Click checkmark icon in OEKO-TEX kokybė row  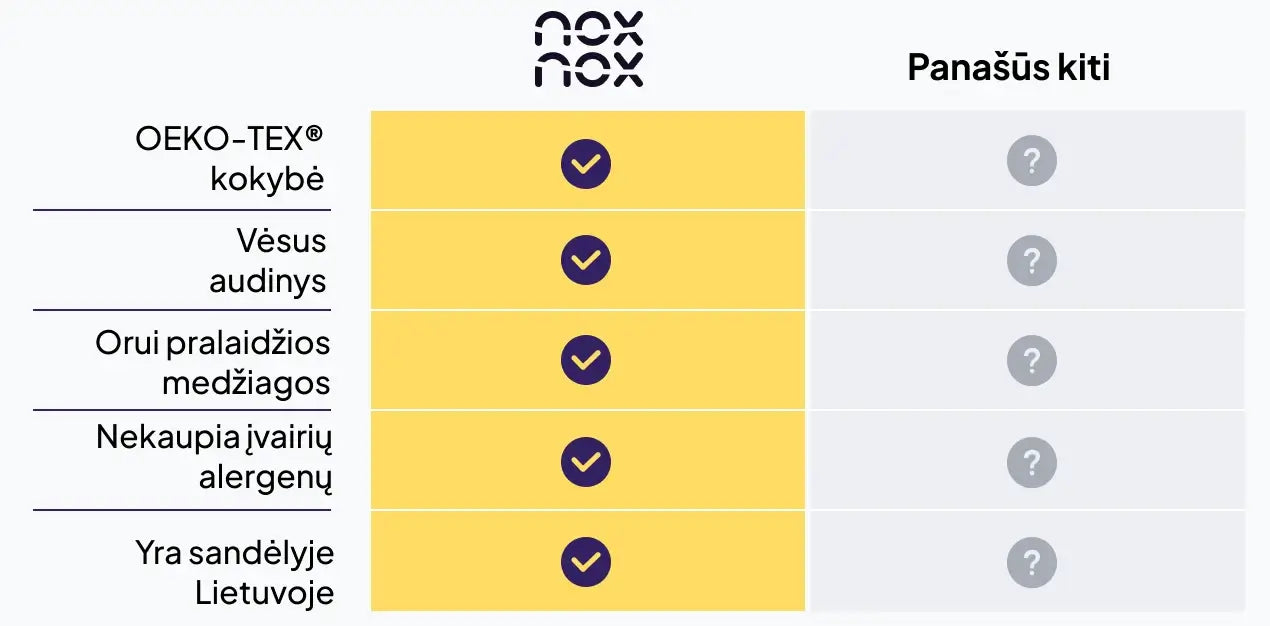click(586, 165)
